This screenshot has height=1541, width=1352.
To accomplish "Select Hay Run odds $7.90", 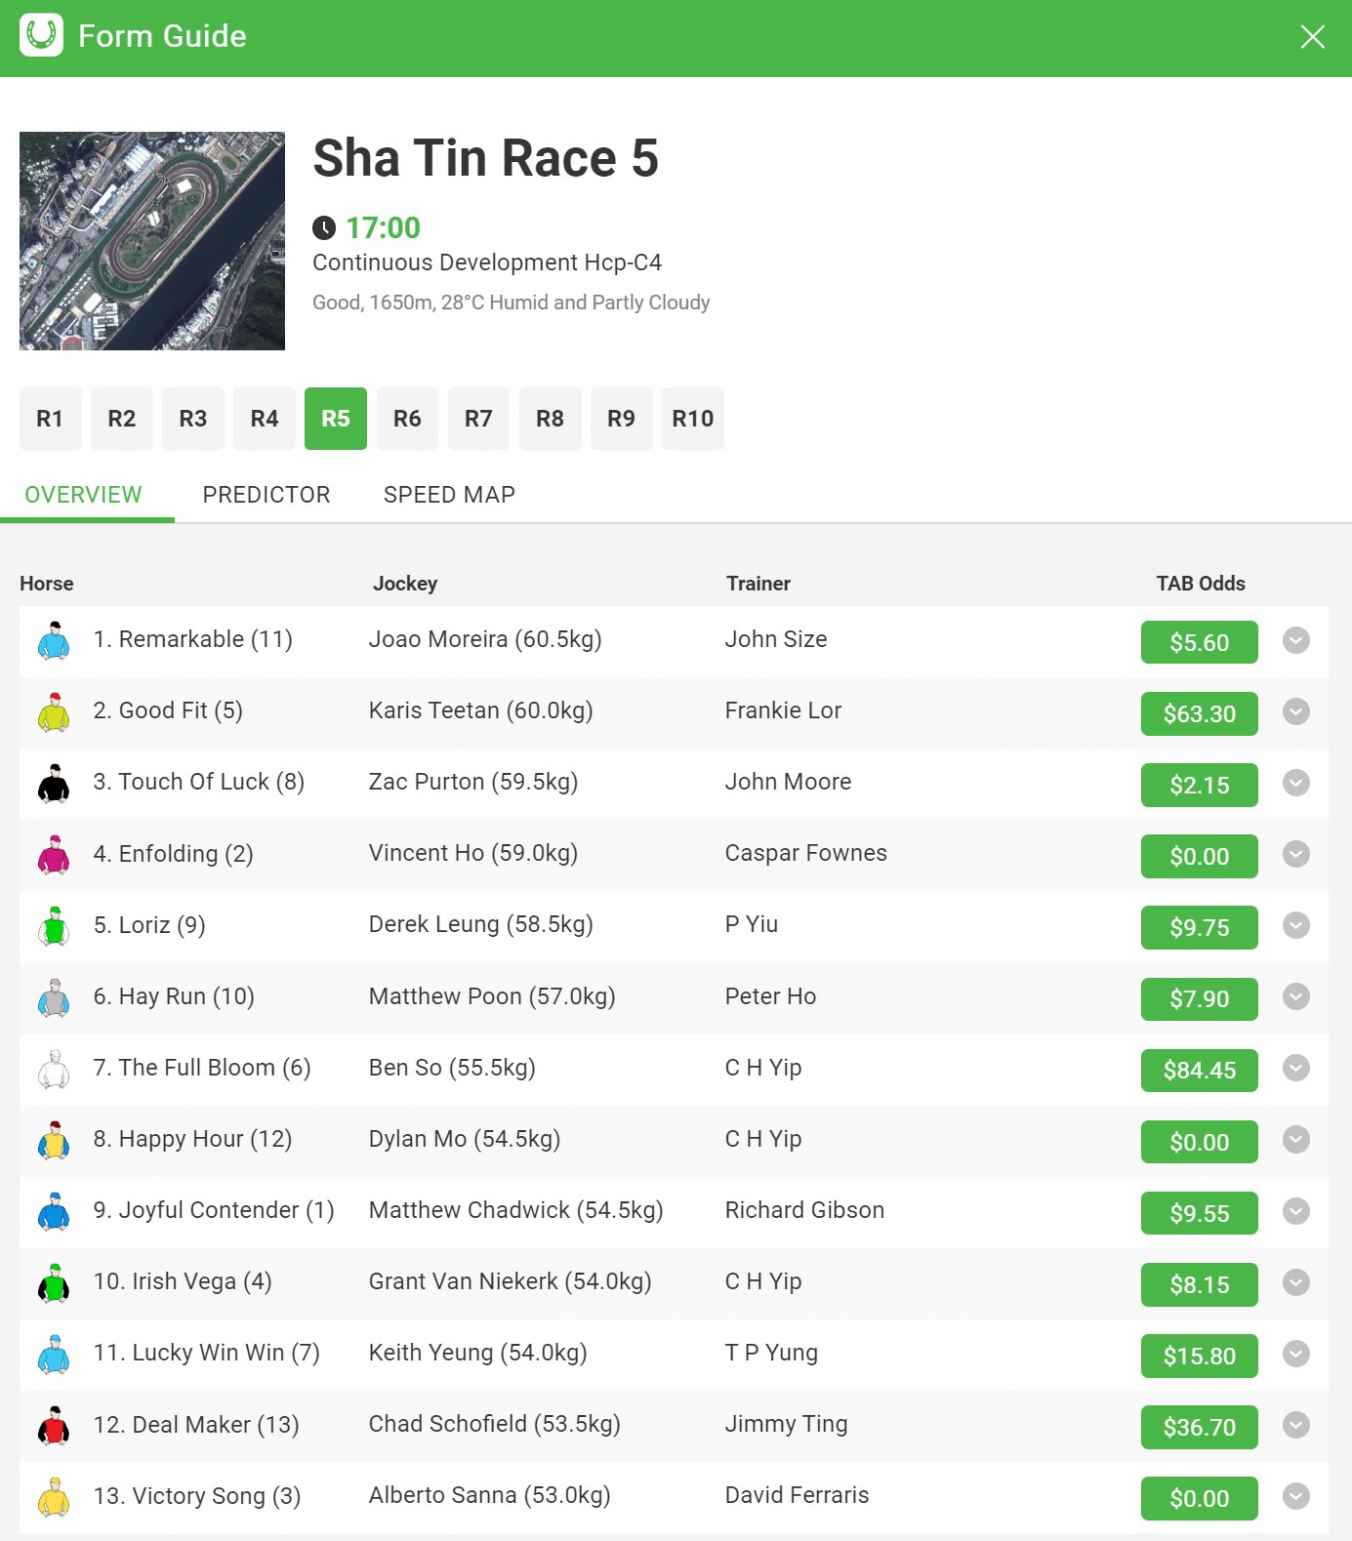I will coord(1199,999).
